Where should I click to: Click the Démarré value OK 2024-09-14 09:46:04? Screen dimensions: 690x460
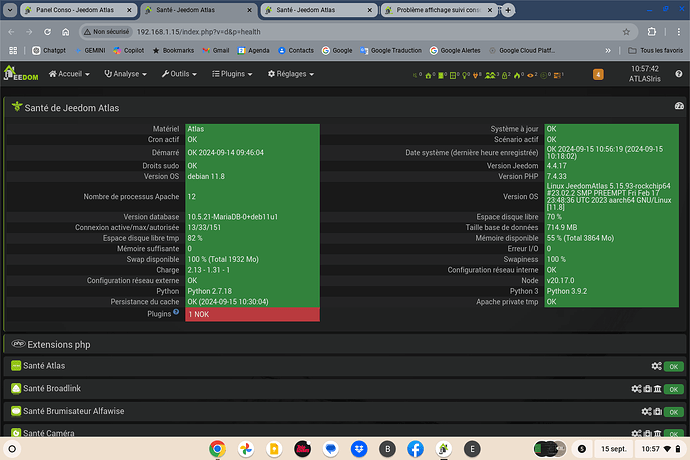(x=226, y=153)
